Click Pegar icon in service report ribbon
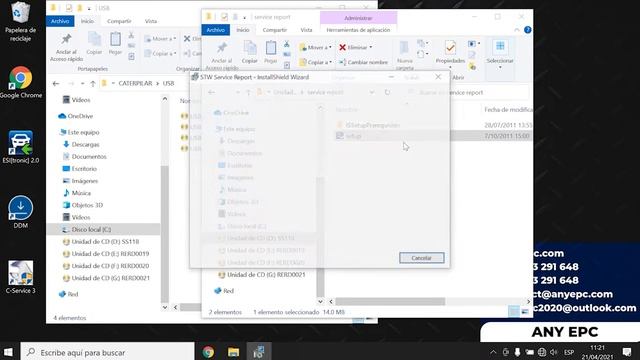Viewport: 640px width, 360px height. pos(271,52)
